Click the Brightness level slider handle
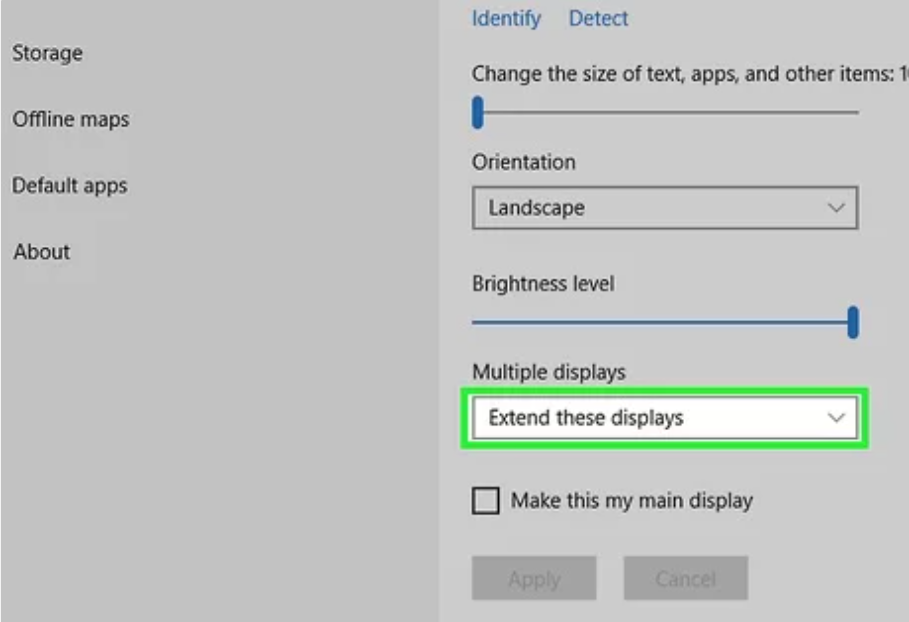The image size is (909, 622). (853, 322)
